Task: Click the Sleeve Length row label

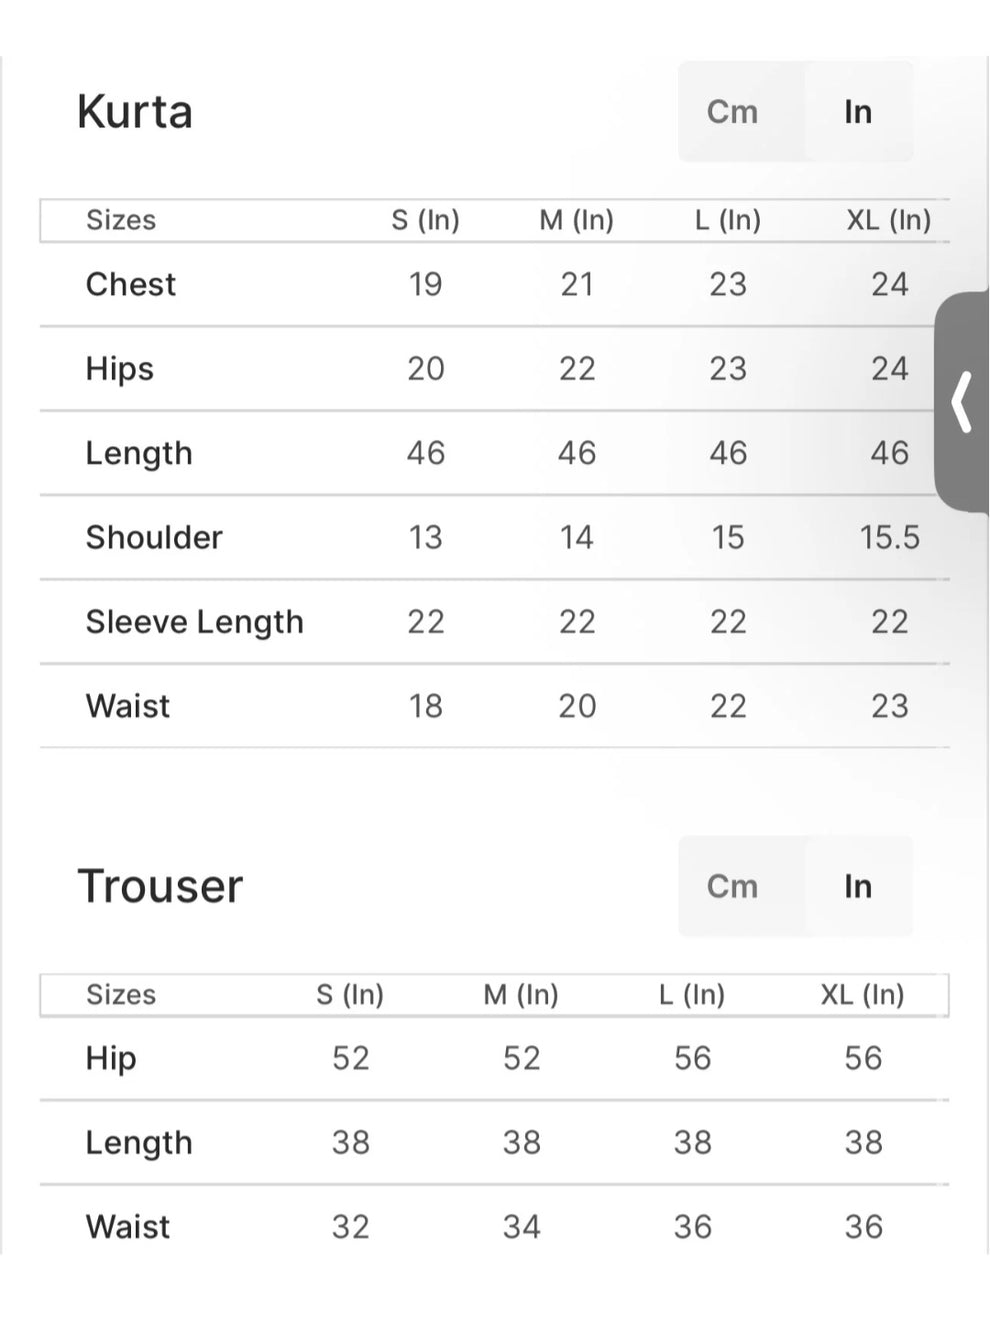Action: (x=194, y=622)
